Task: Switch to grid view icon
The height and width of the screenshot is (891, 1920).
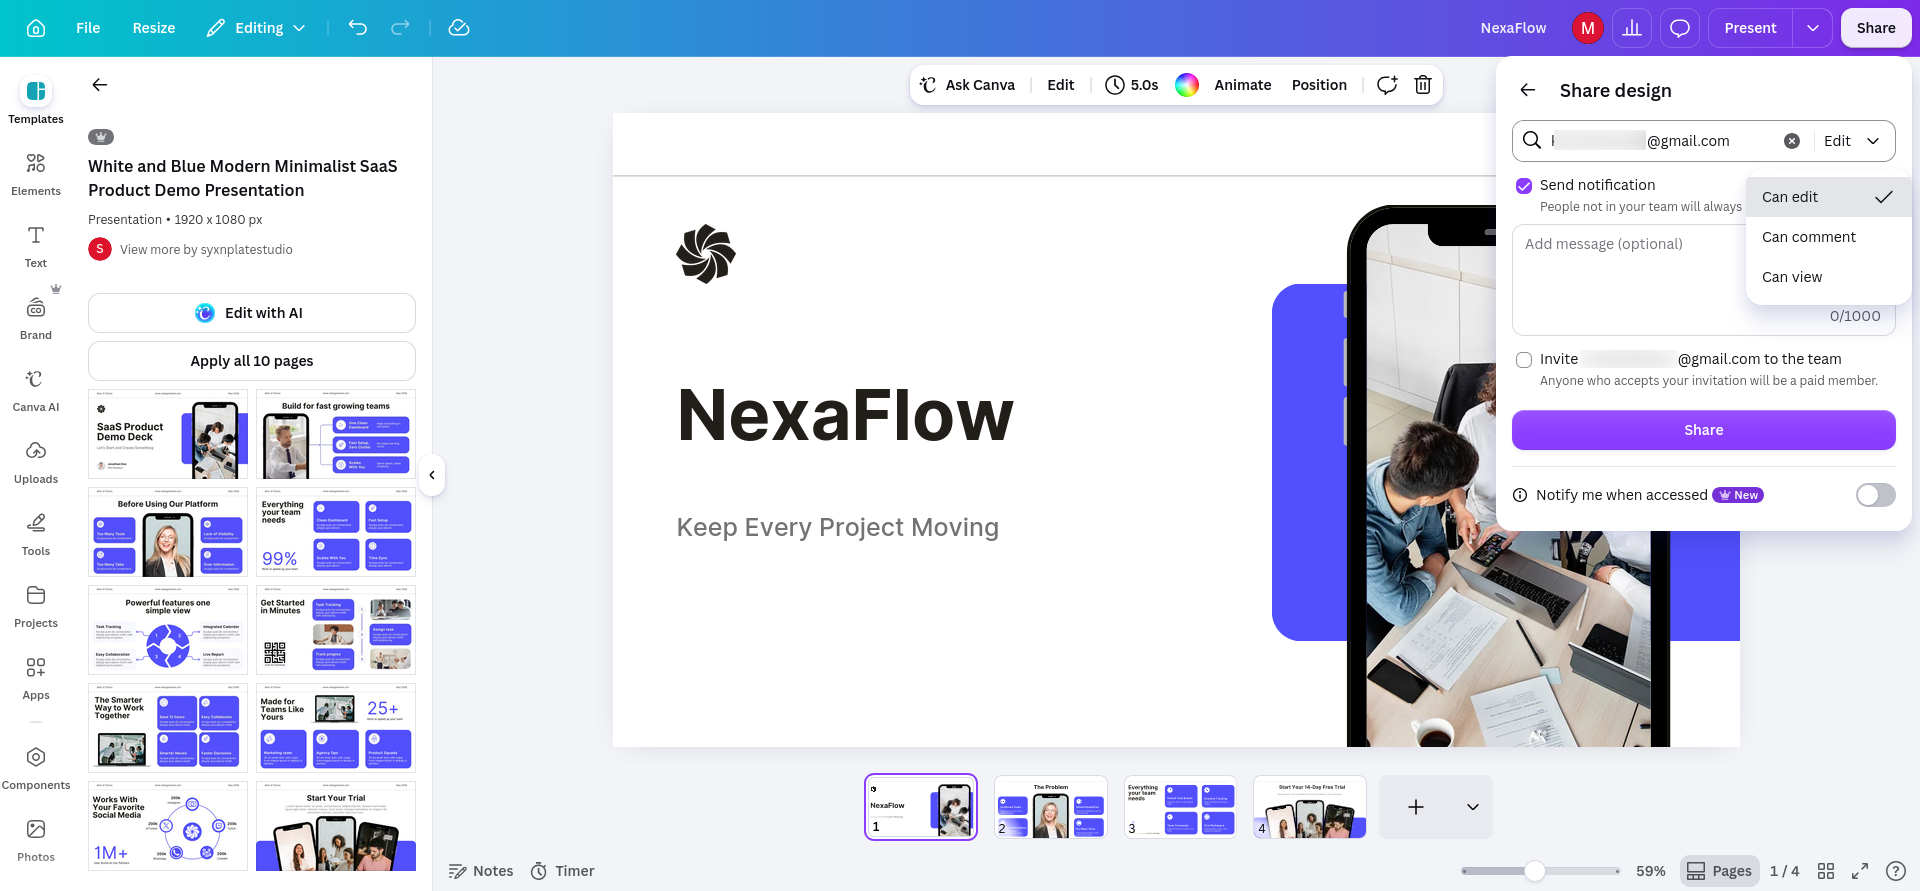Action: 1826,871
